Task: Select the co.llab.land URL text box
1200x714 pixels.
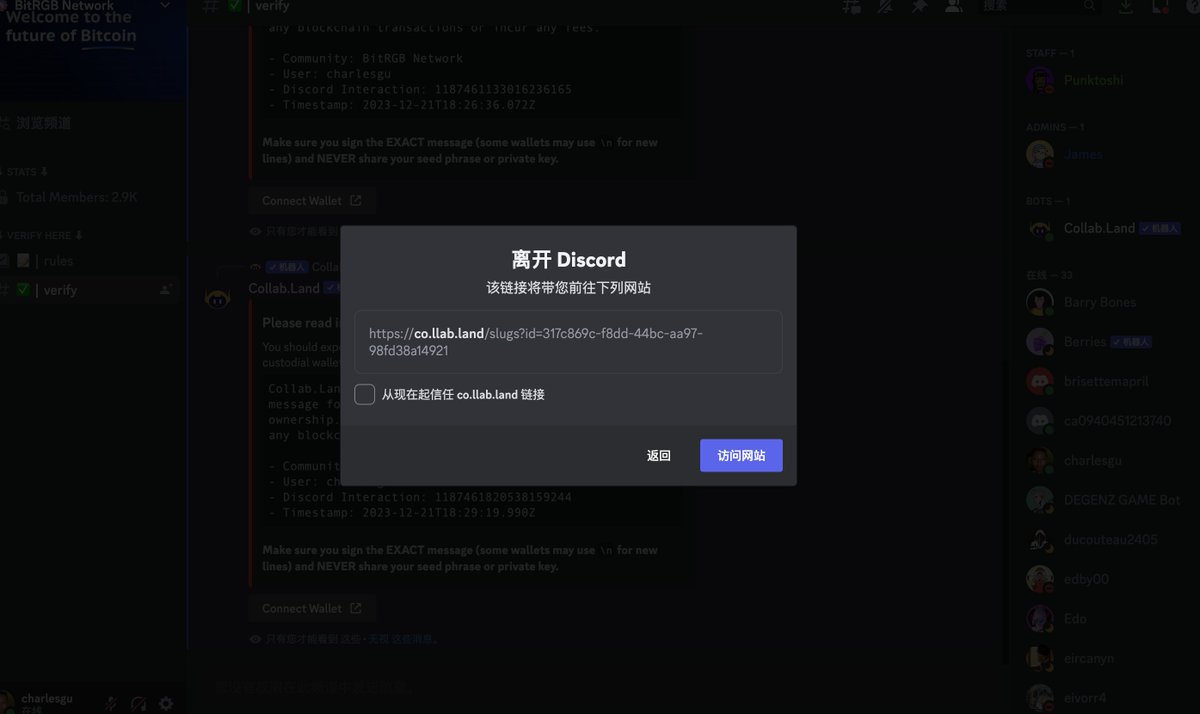Action: tap(568, 342)
